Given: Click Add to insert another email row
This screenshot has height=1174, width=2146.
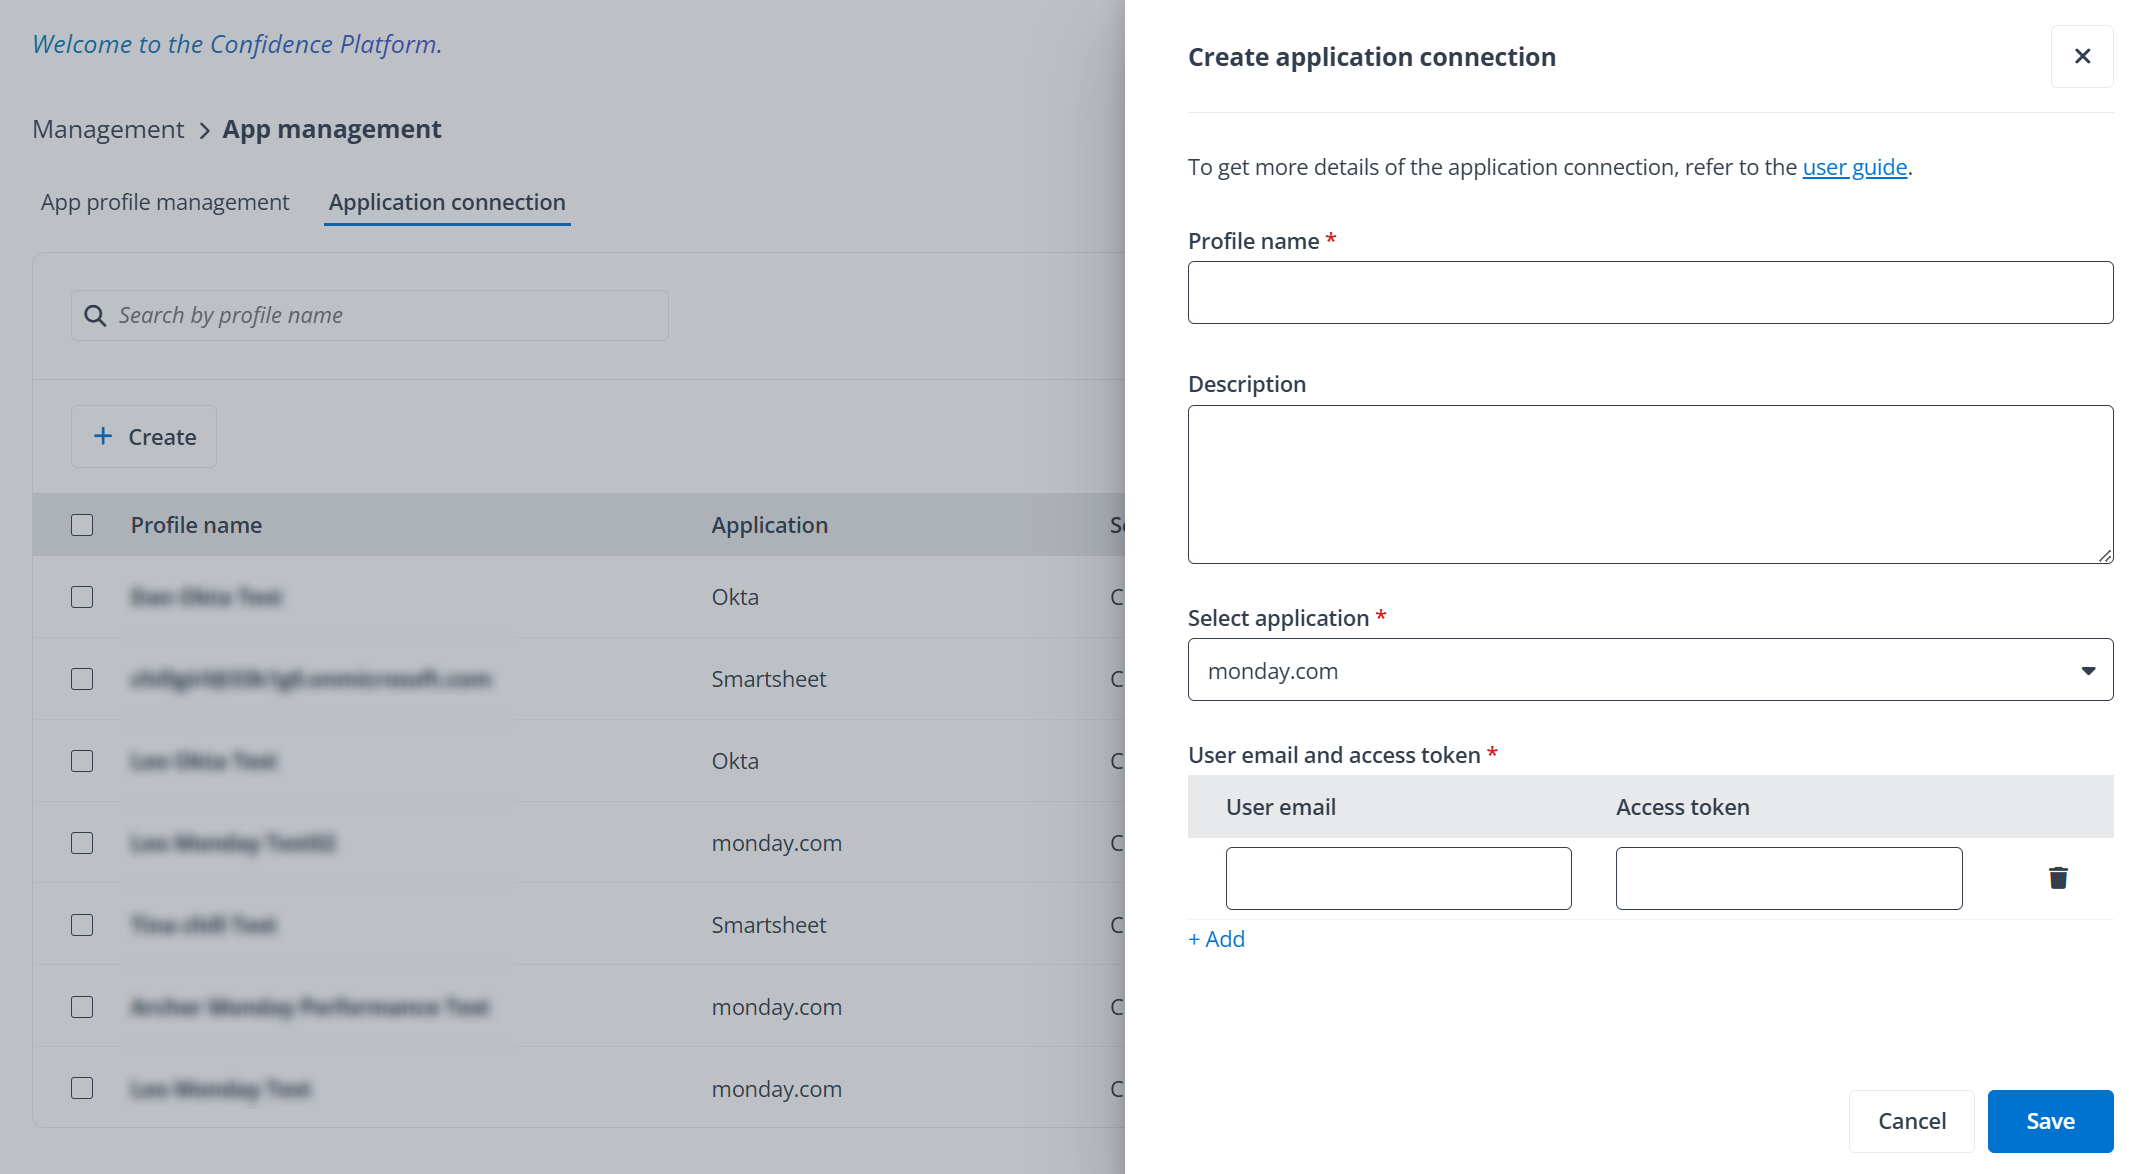Looking at the screenshot, I should point(1216,938).
